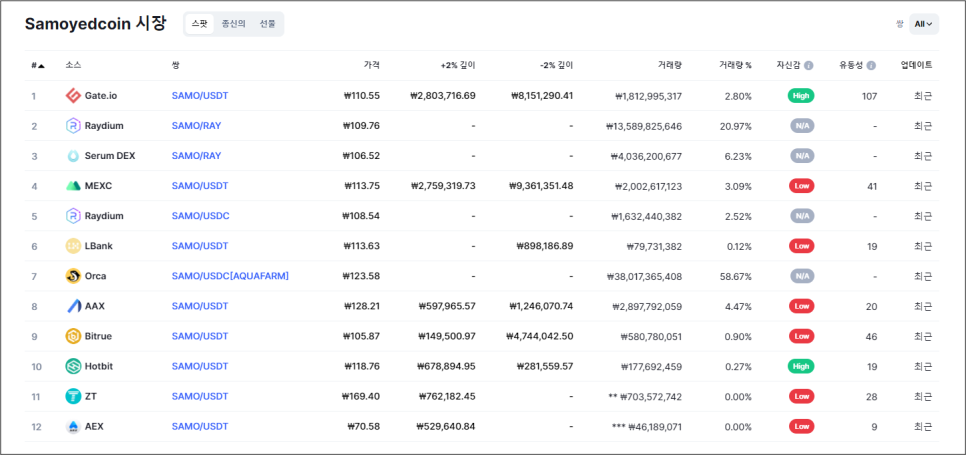Click the Low badge on AEX row
This screenshot has width=966, height=455.
802,427
